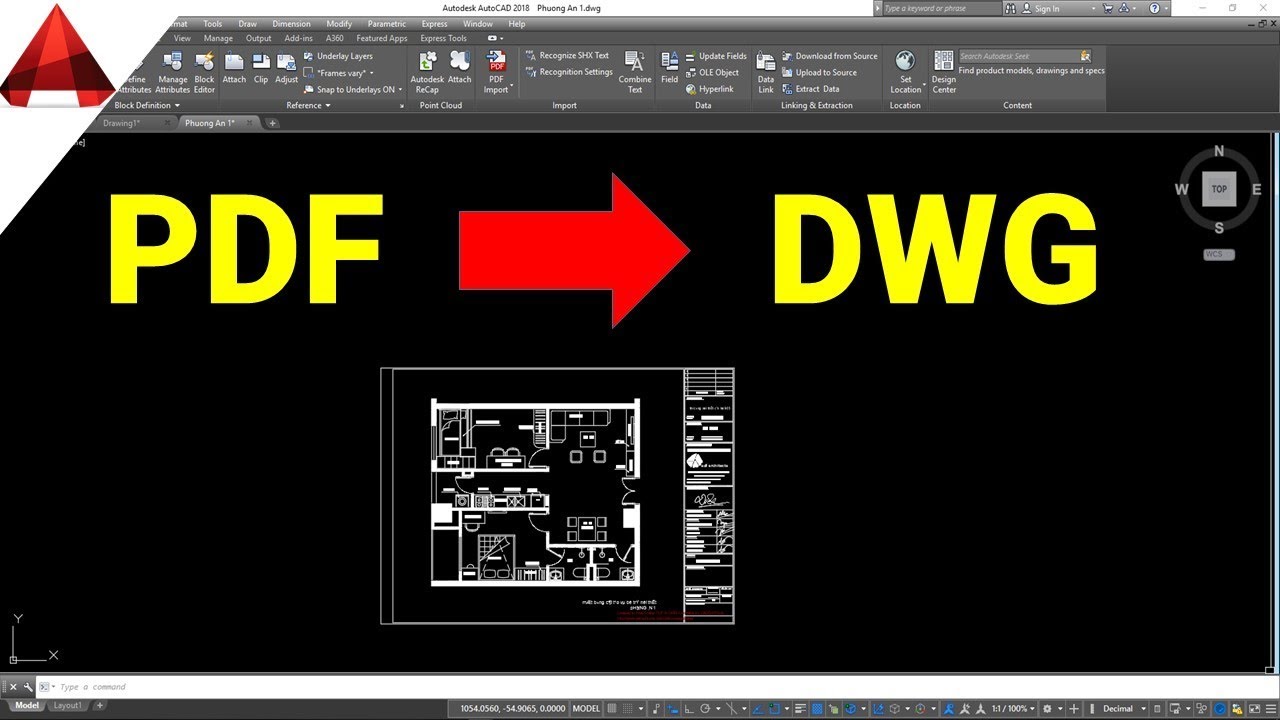Viewport: 1280px width, 720px height.
Task: Start the Extract Data wizard
Action: [x=810, y=89]
